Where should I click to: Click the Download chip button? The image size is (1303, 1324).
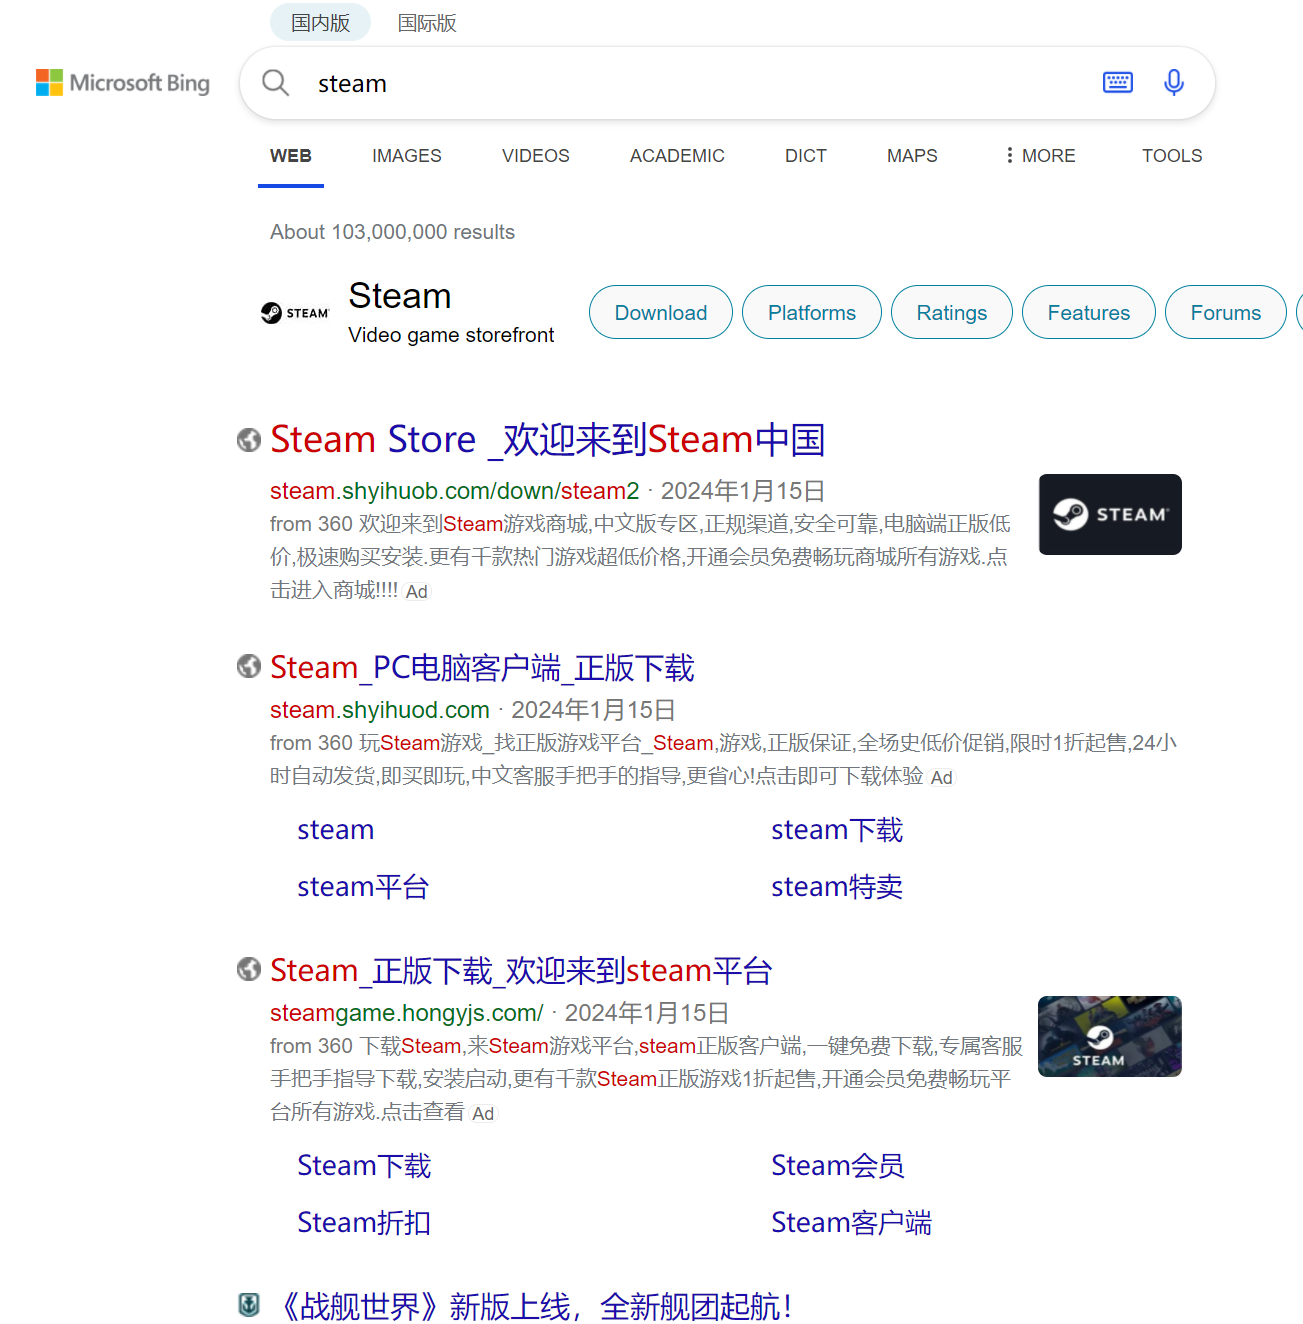click(x=661, y=312)
